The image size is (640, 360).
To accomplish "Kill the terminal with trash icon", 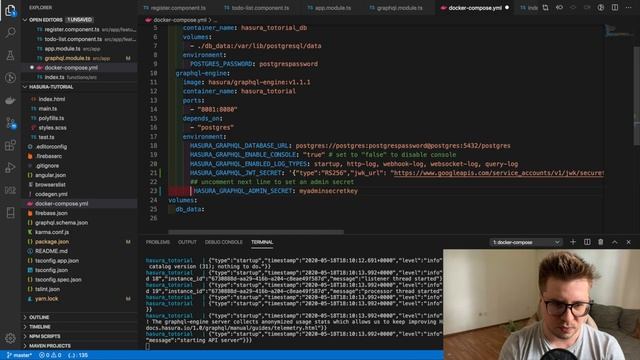I will pos(601,242).
